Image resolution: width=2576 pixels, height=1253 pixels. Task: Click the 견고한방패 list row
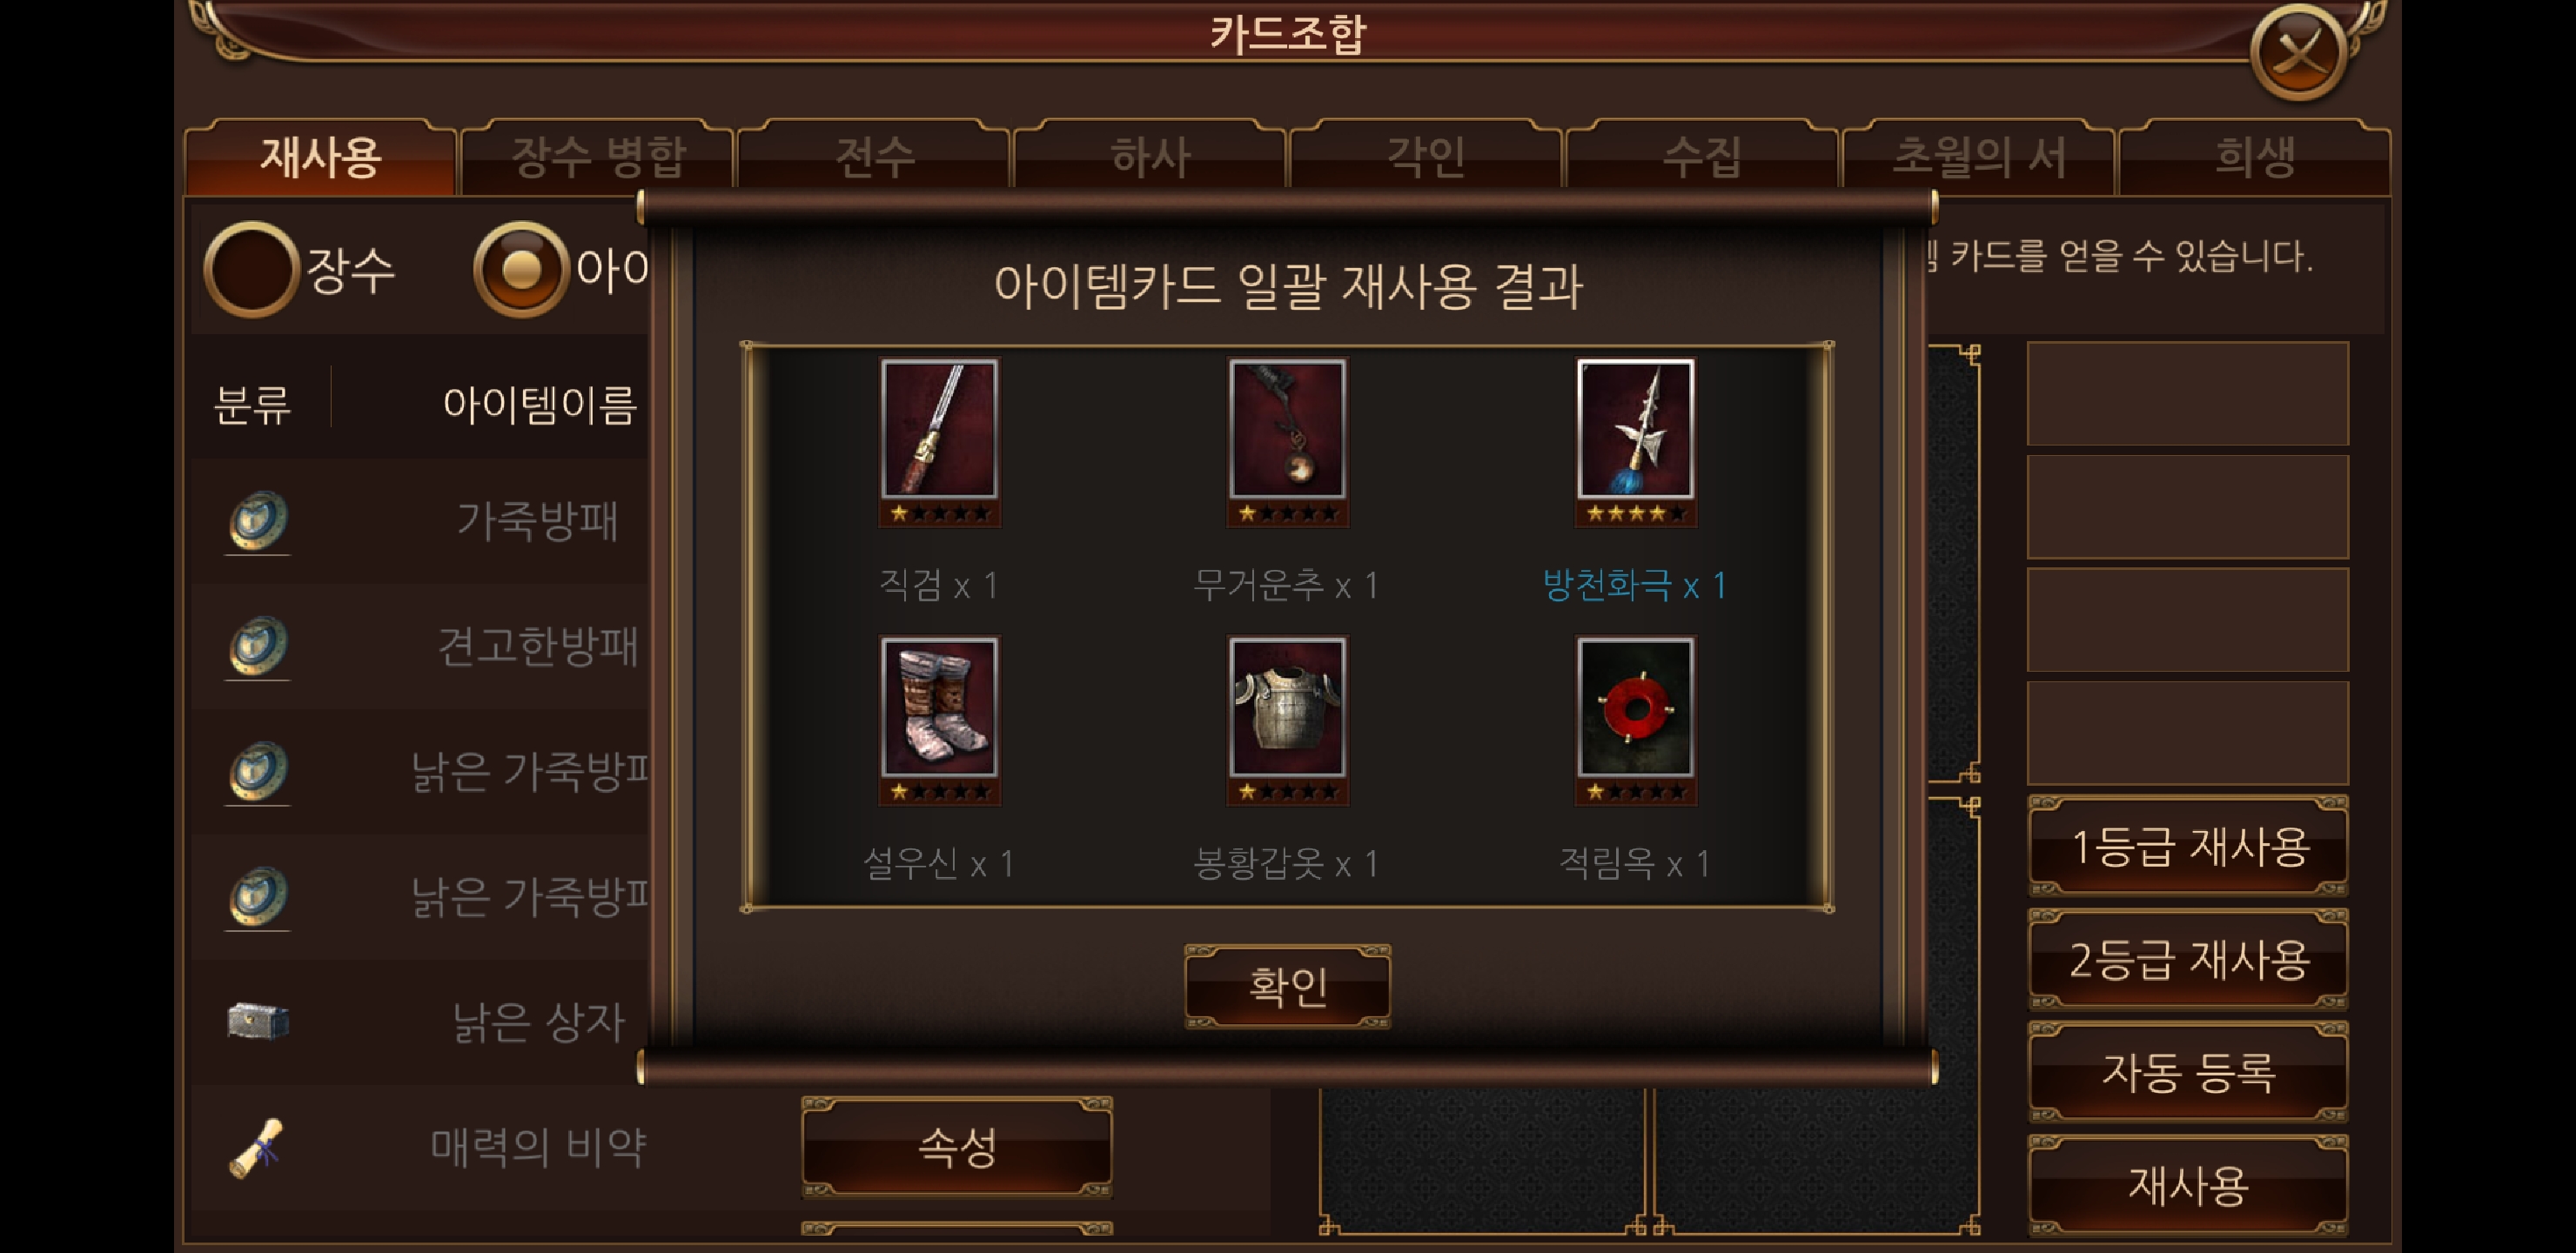tap(420, 646)
